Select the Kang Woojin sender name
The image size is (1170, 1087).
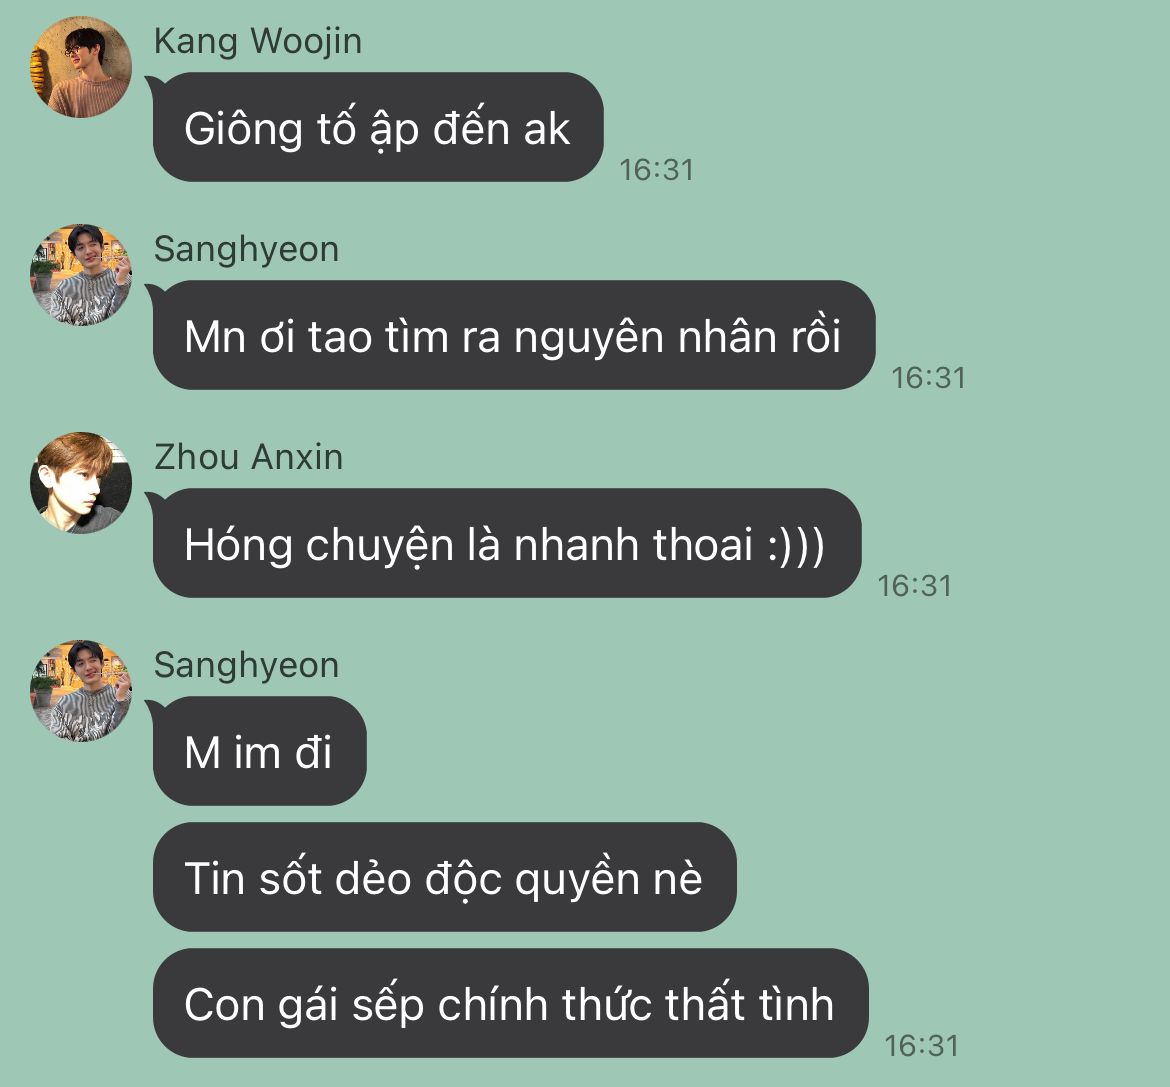[257, 41]
